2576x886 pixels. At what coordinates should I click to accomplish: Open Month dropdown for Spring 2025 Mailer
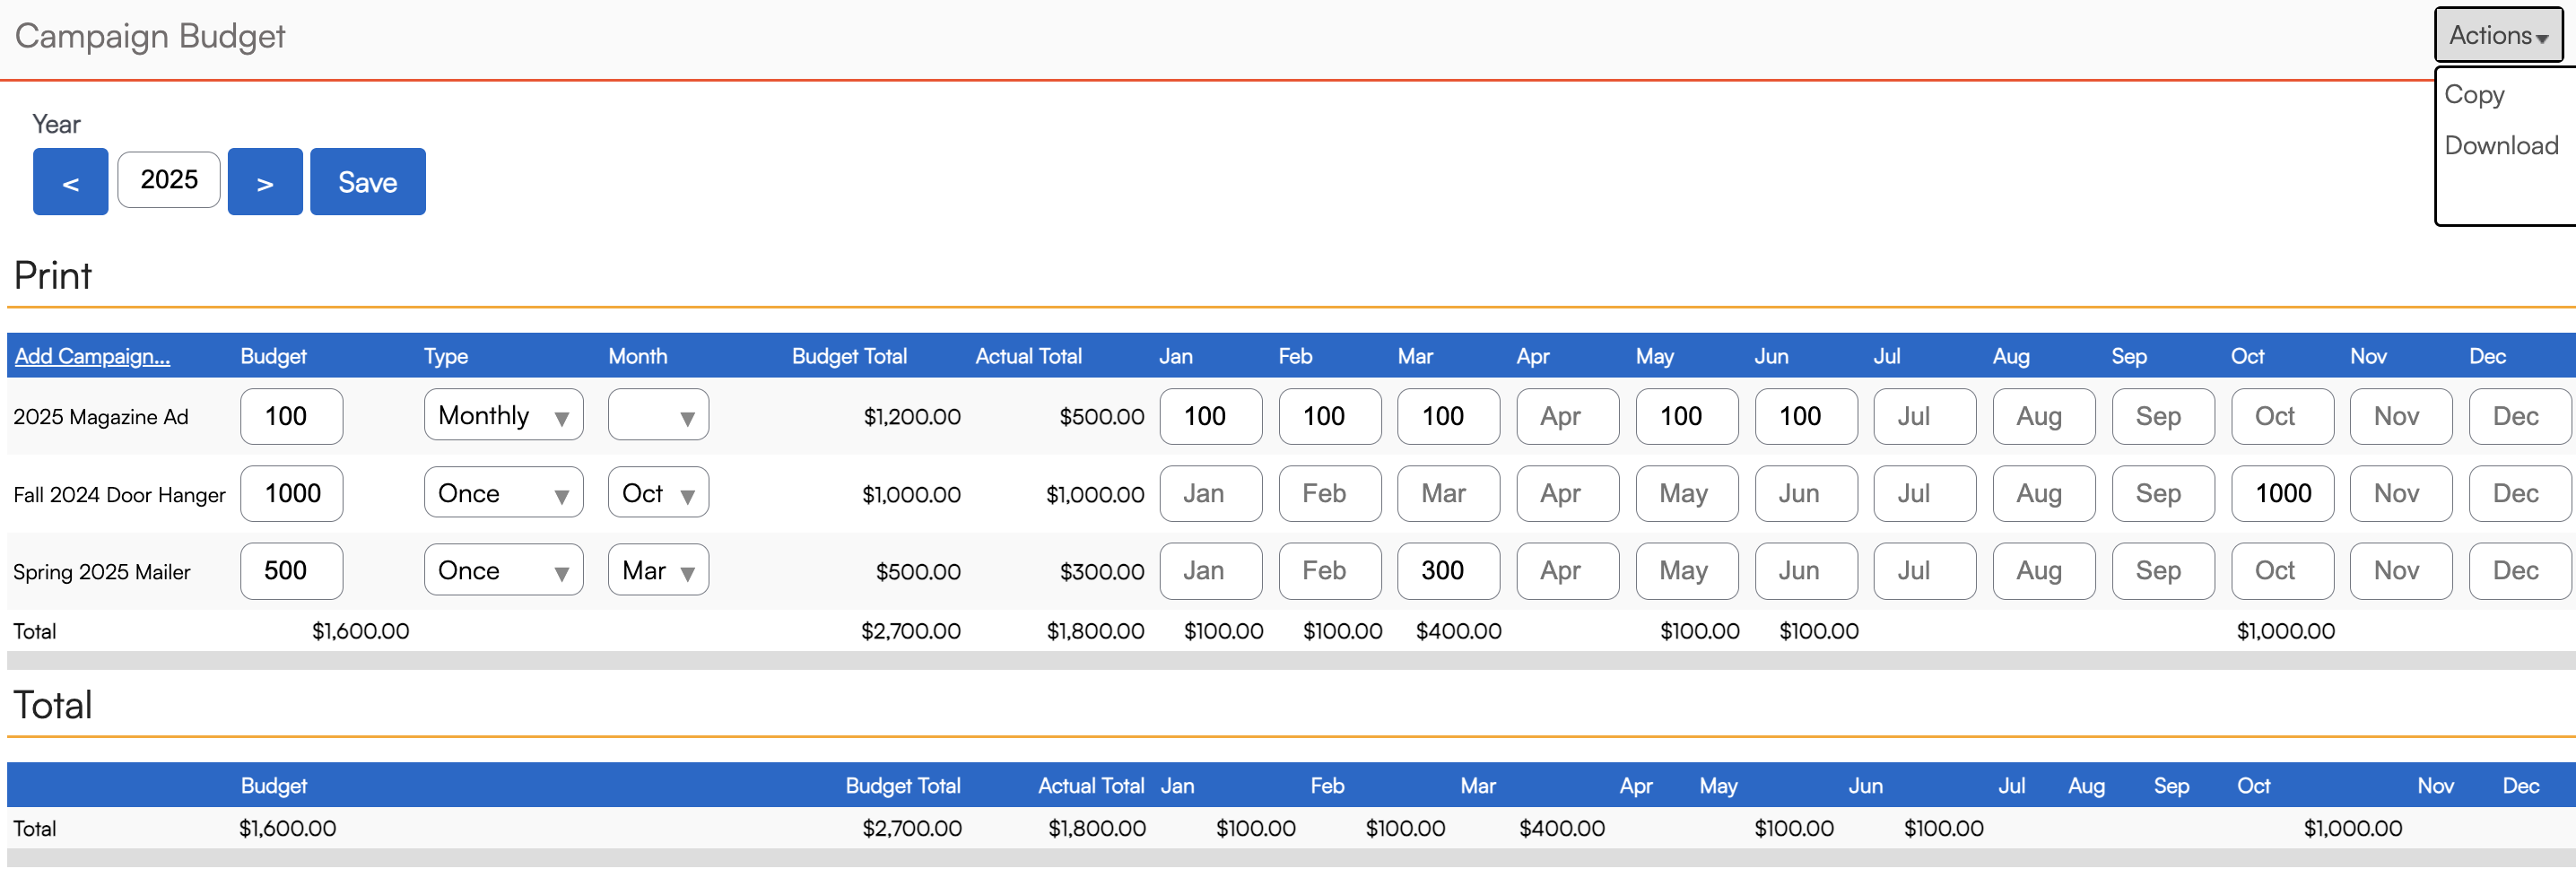click(659, 570)
